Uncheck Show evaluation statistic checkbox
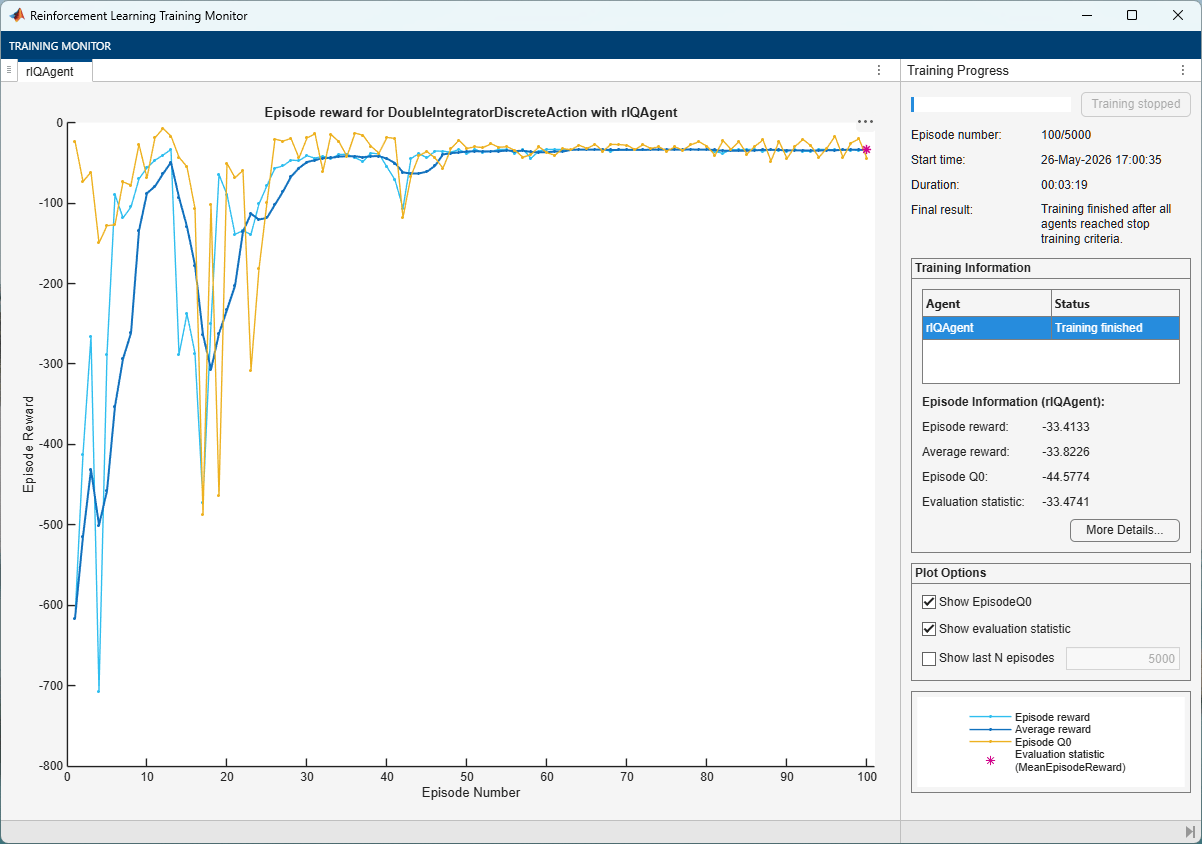 pos(929,629)
